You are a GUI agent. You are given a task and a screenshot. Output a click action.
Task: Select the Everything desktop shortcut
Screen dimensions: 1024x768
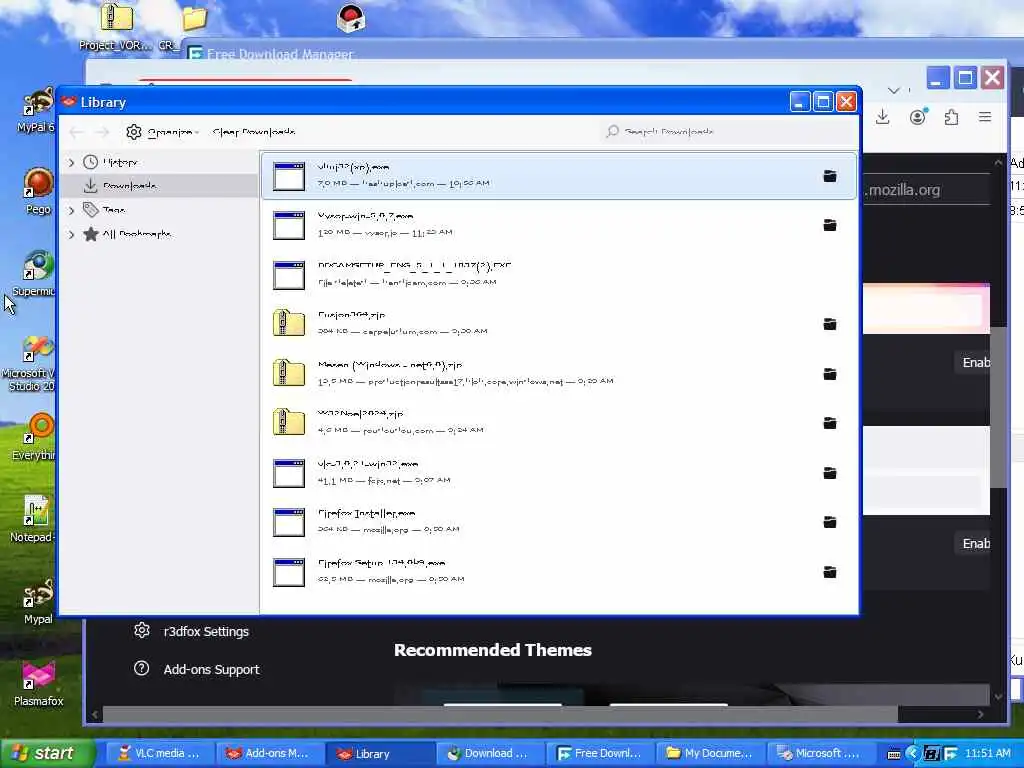[36, 437]
